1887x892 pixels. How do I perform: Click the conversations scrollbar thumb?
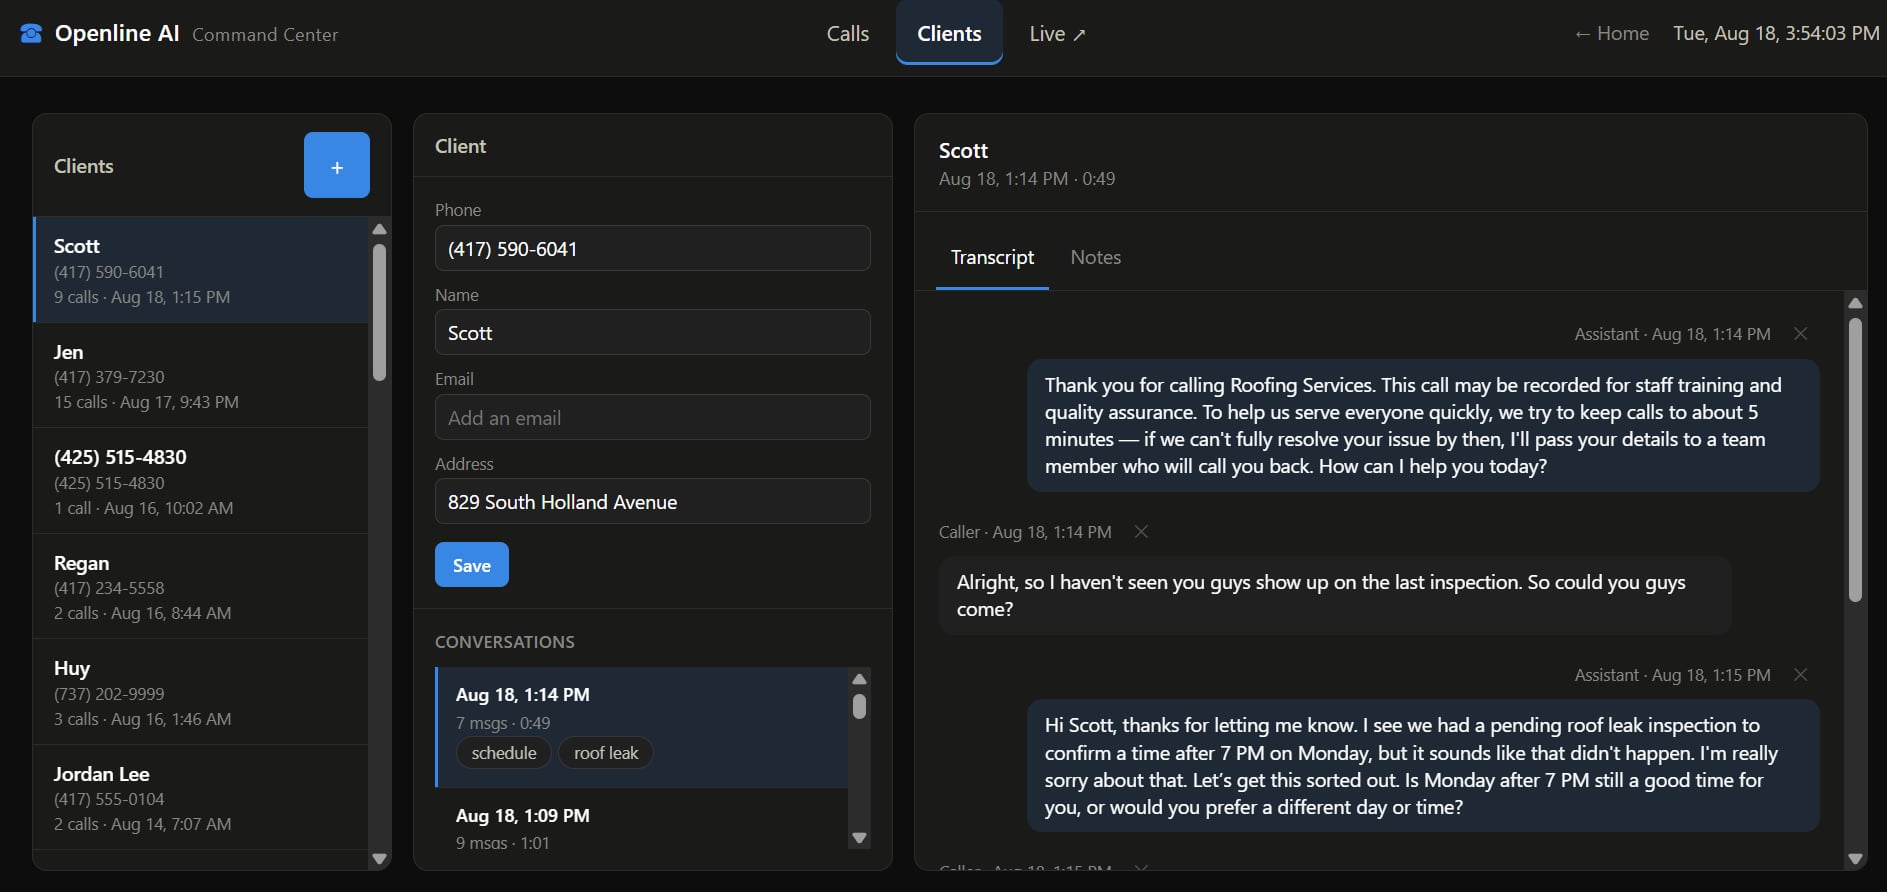click(859, 706)
